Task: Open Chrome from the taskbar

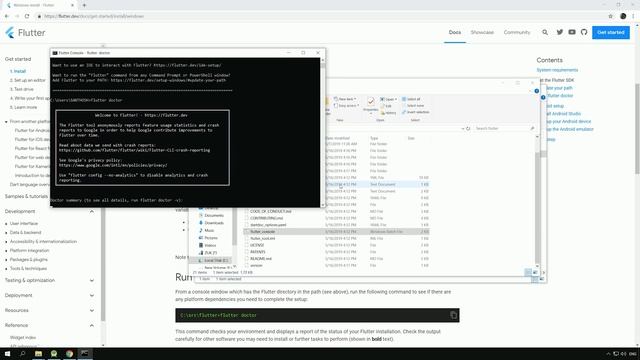Action: pyautogui.click(x=69, y=353)
